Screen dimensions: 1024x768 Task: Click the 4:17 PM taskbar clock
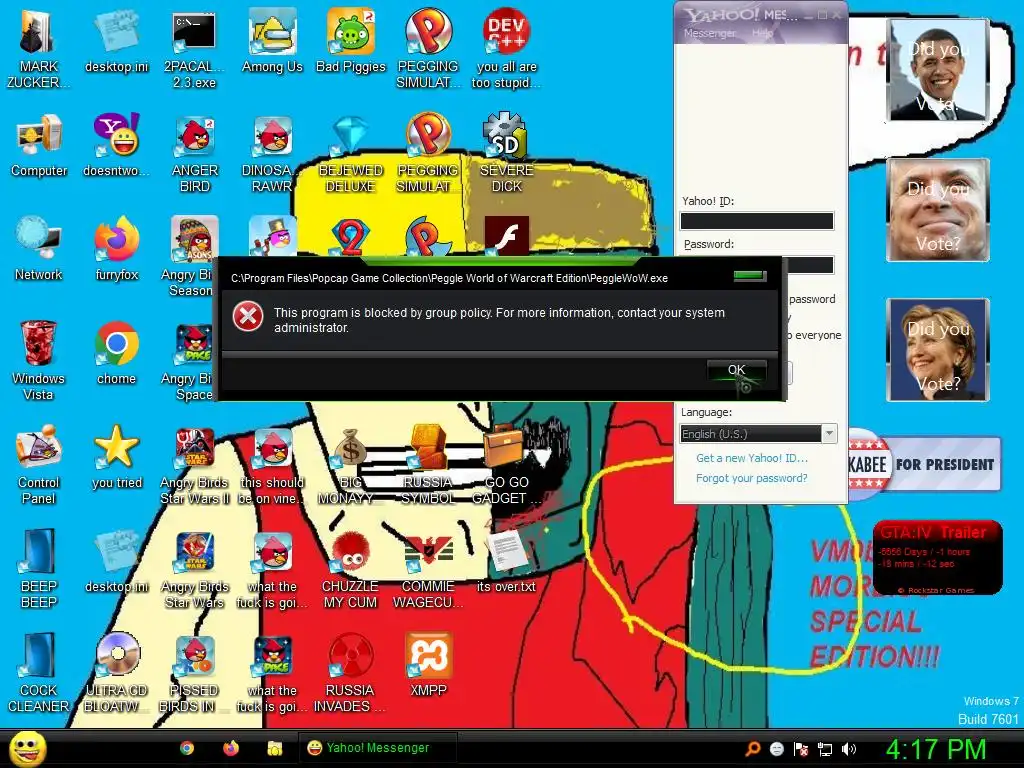(x=935, y=748)
